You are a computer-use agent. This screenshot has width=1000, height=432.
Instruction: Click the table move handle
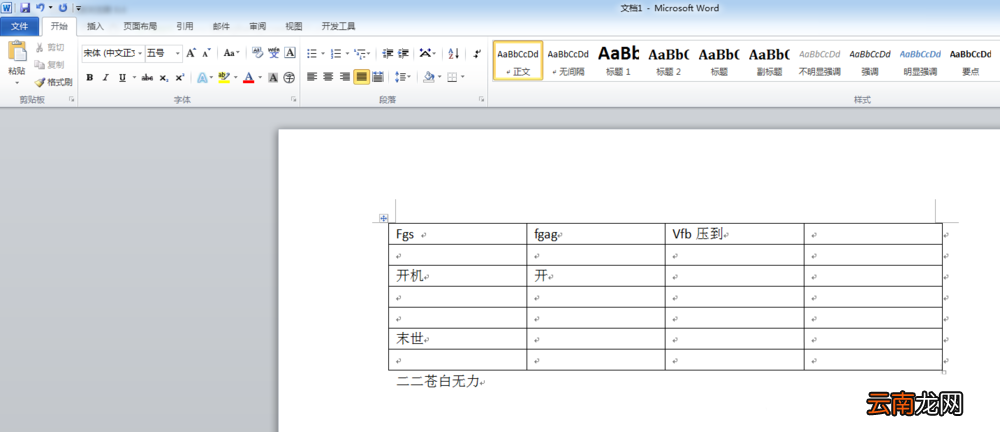(384, 218)
